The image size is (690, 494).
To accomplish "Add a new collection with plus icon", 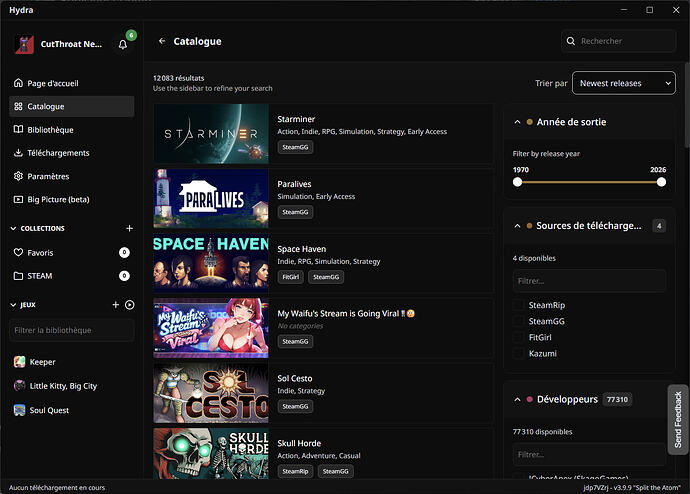I will (x=129, y=228).
